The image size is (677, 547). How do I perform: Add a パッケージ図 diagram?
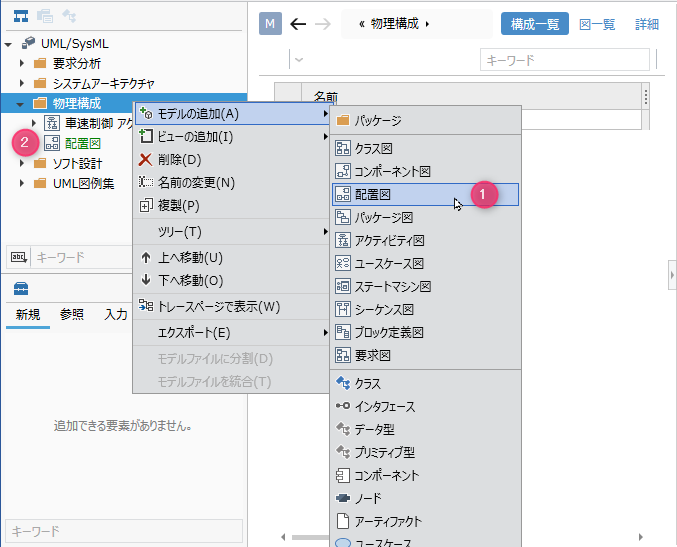tap(425, 218)
